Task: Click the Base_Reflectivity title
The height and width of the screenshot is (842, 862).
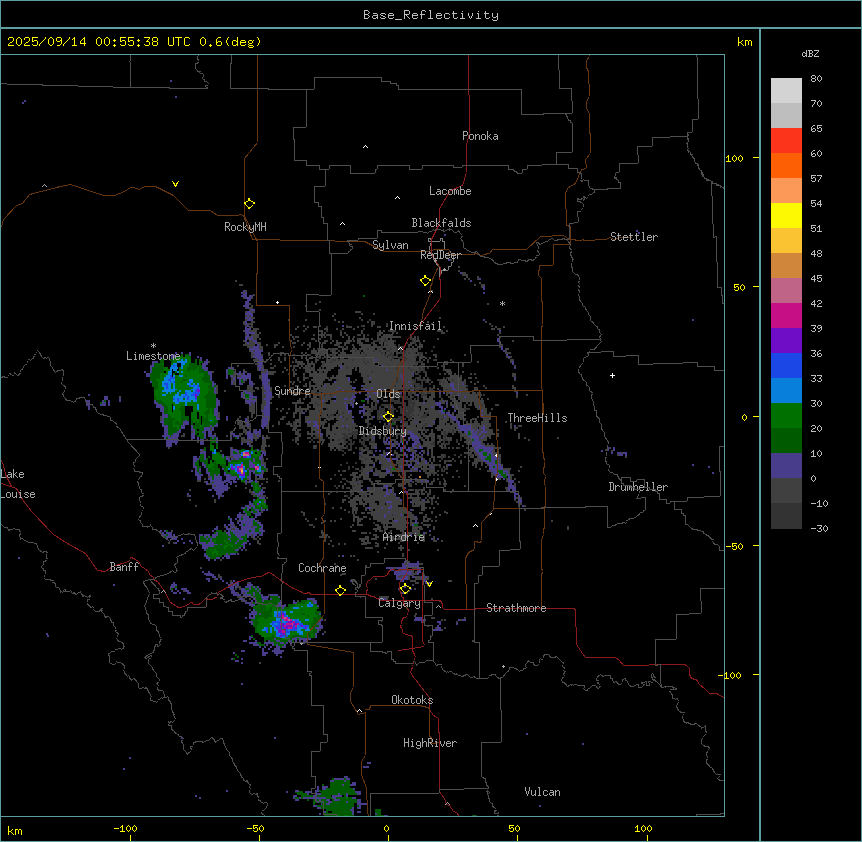Action: pyautogui.click(x=431, y=15)
